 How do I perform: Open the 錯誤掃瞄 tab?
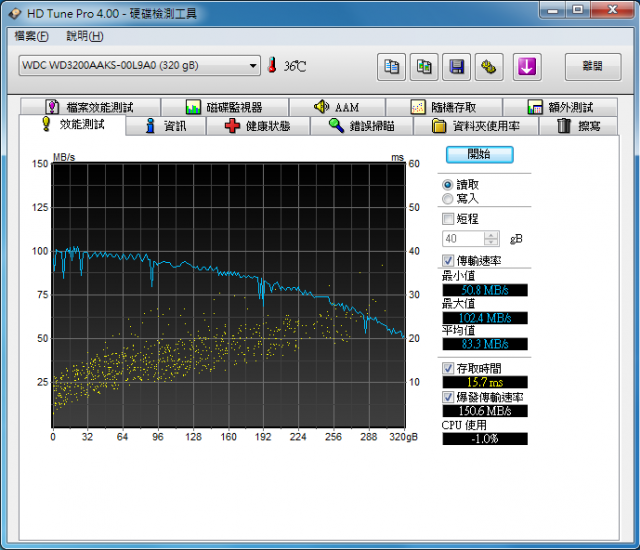tap(362, 126)
